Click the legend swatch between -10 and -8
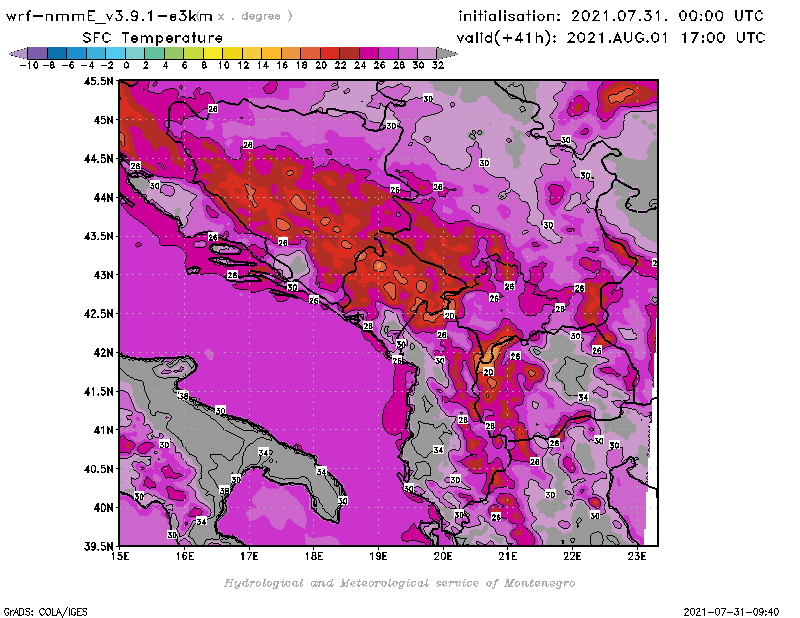This screenshot has height=618, width=800. [x=38, y=53]
